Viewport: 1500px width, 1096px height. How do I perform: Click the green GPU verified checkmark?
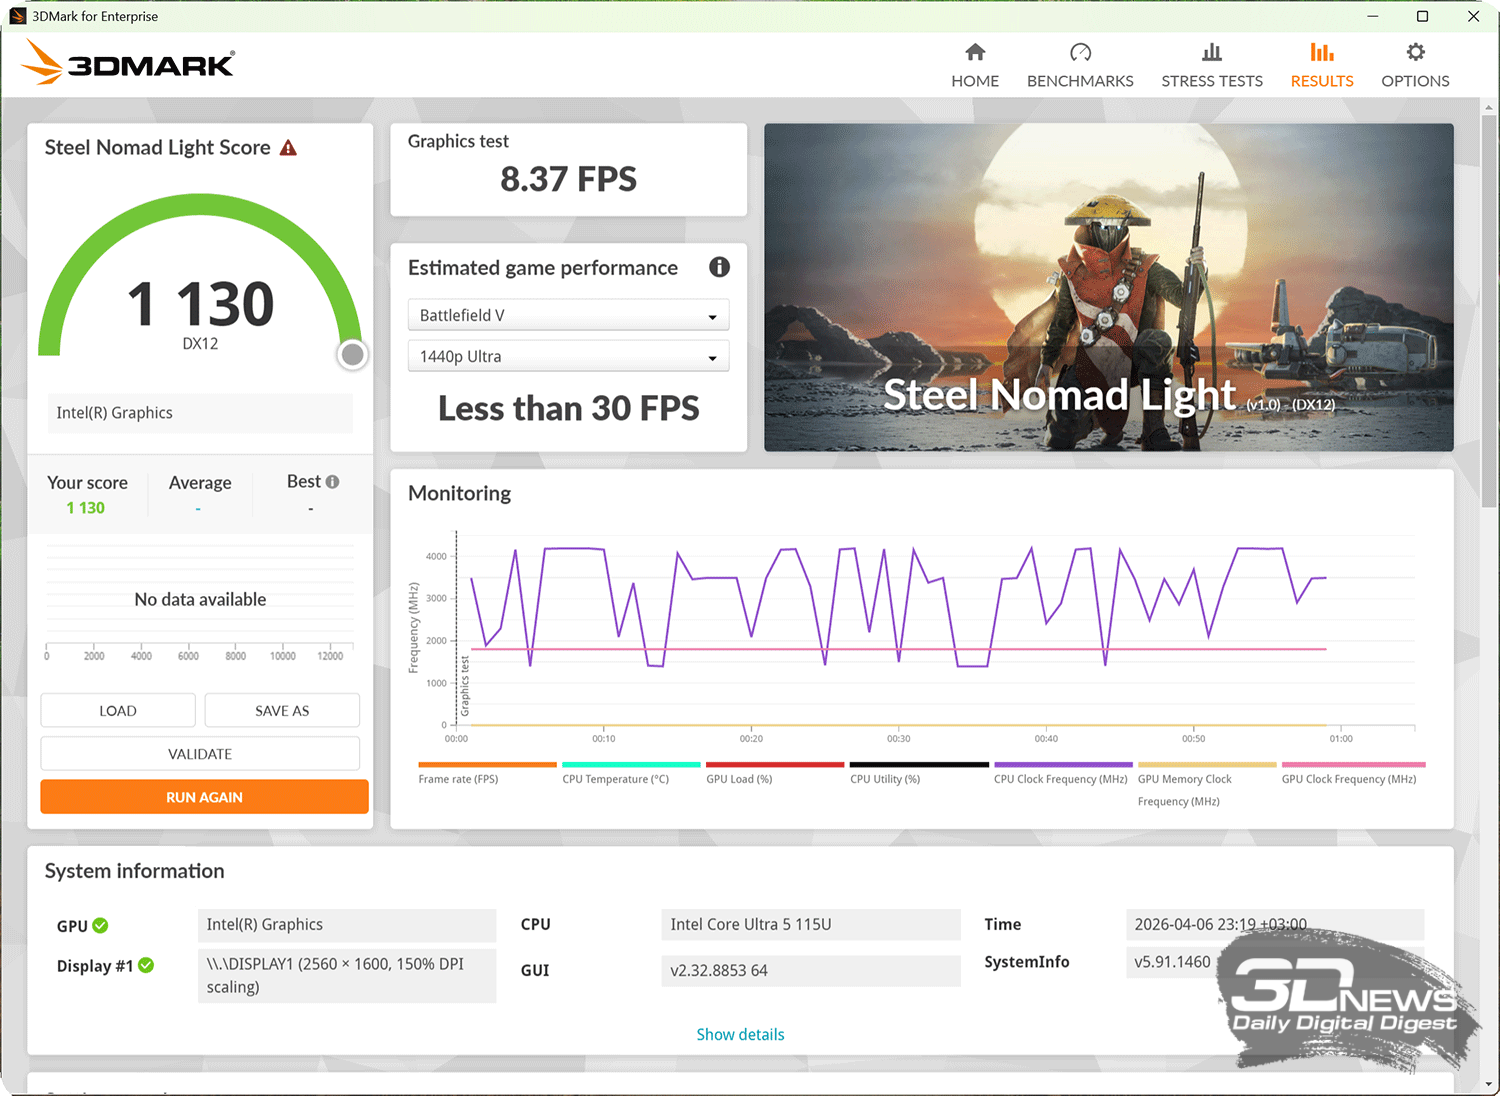(100, 926)
